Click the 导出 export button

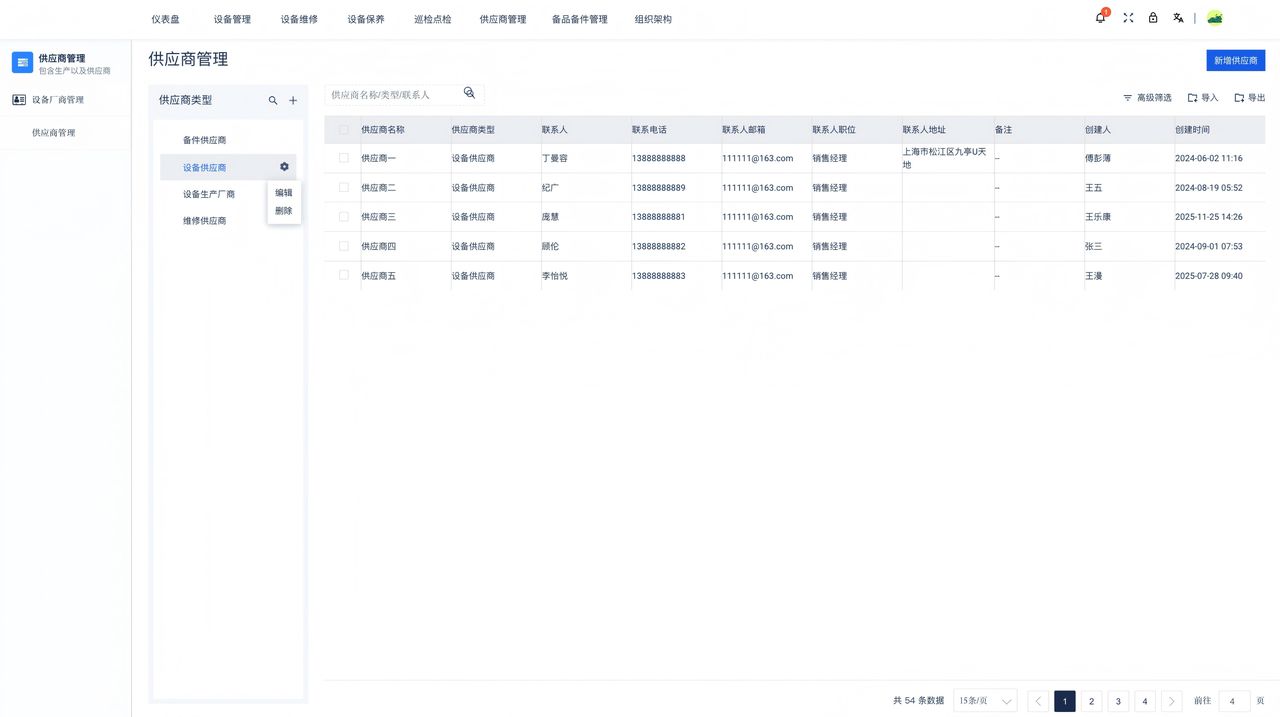point(1250,98)
